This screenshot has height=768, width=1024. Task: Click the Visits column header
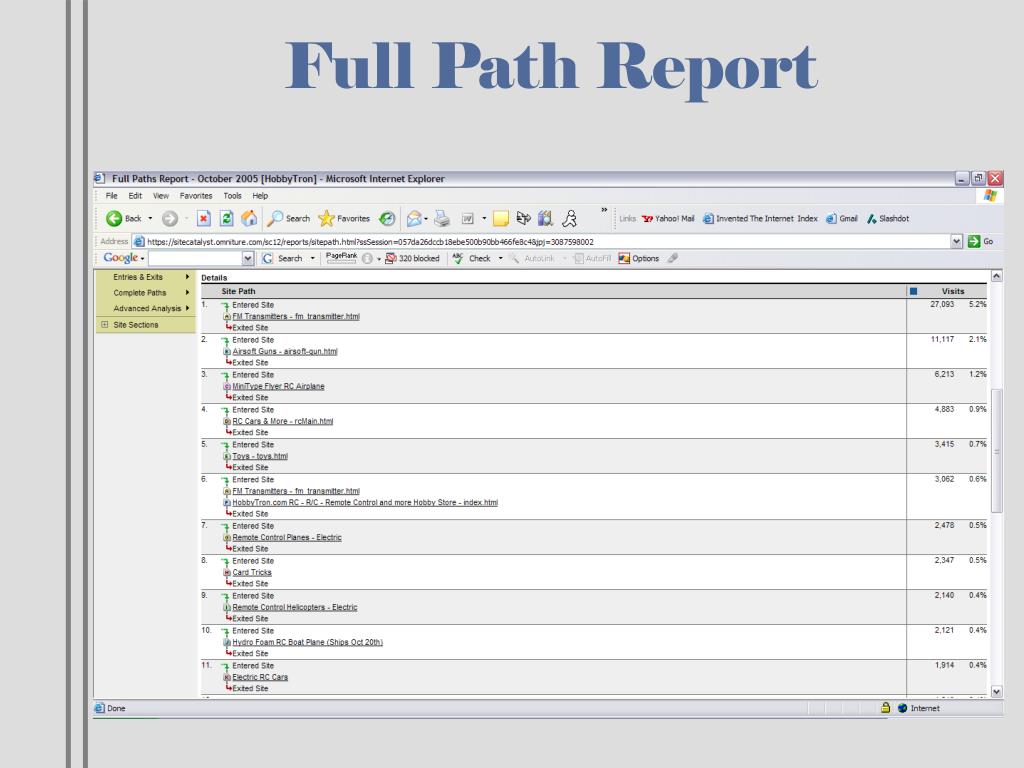(x=953, y=291)
